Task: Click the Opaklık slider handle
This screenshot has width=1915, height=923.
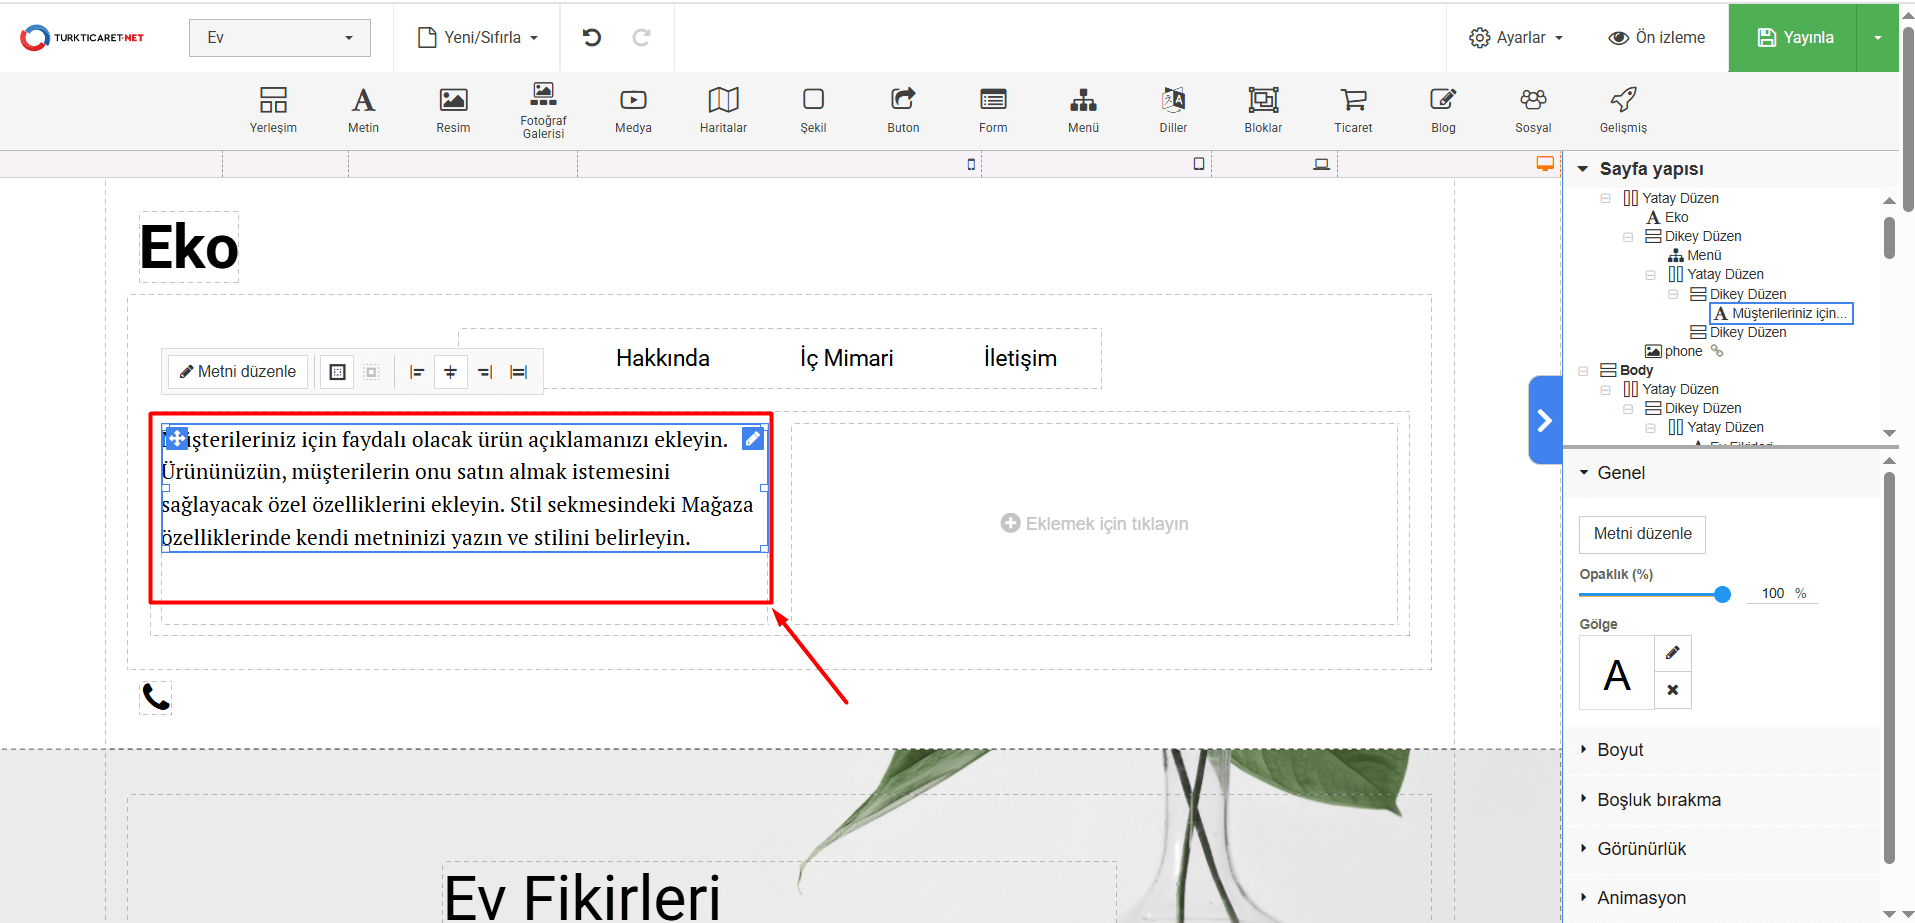Action: 1722,594
